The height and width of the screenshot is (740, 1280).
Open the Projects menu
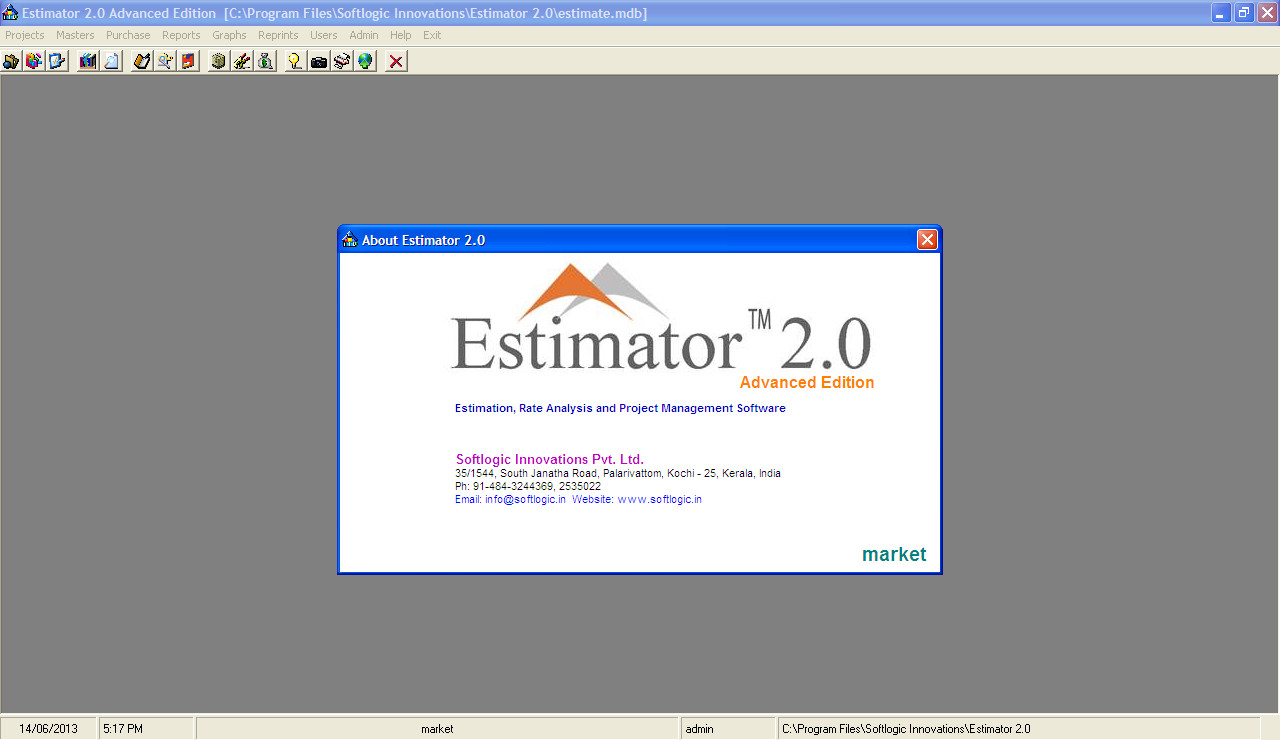pyautogui.click(x=24, y=35)
